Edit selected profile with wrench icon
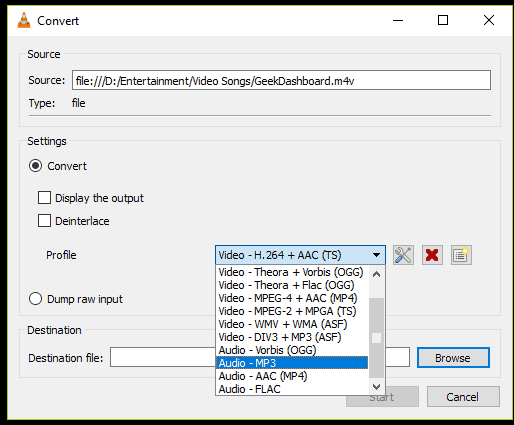The height and width of the screenshot is (425, 514). (403, 255)
